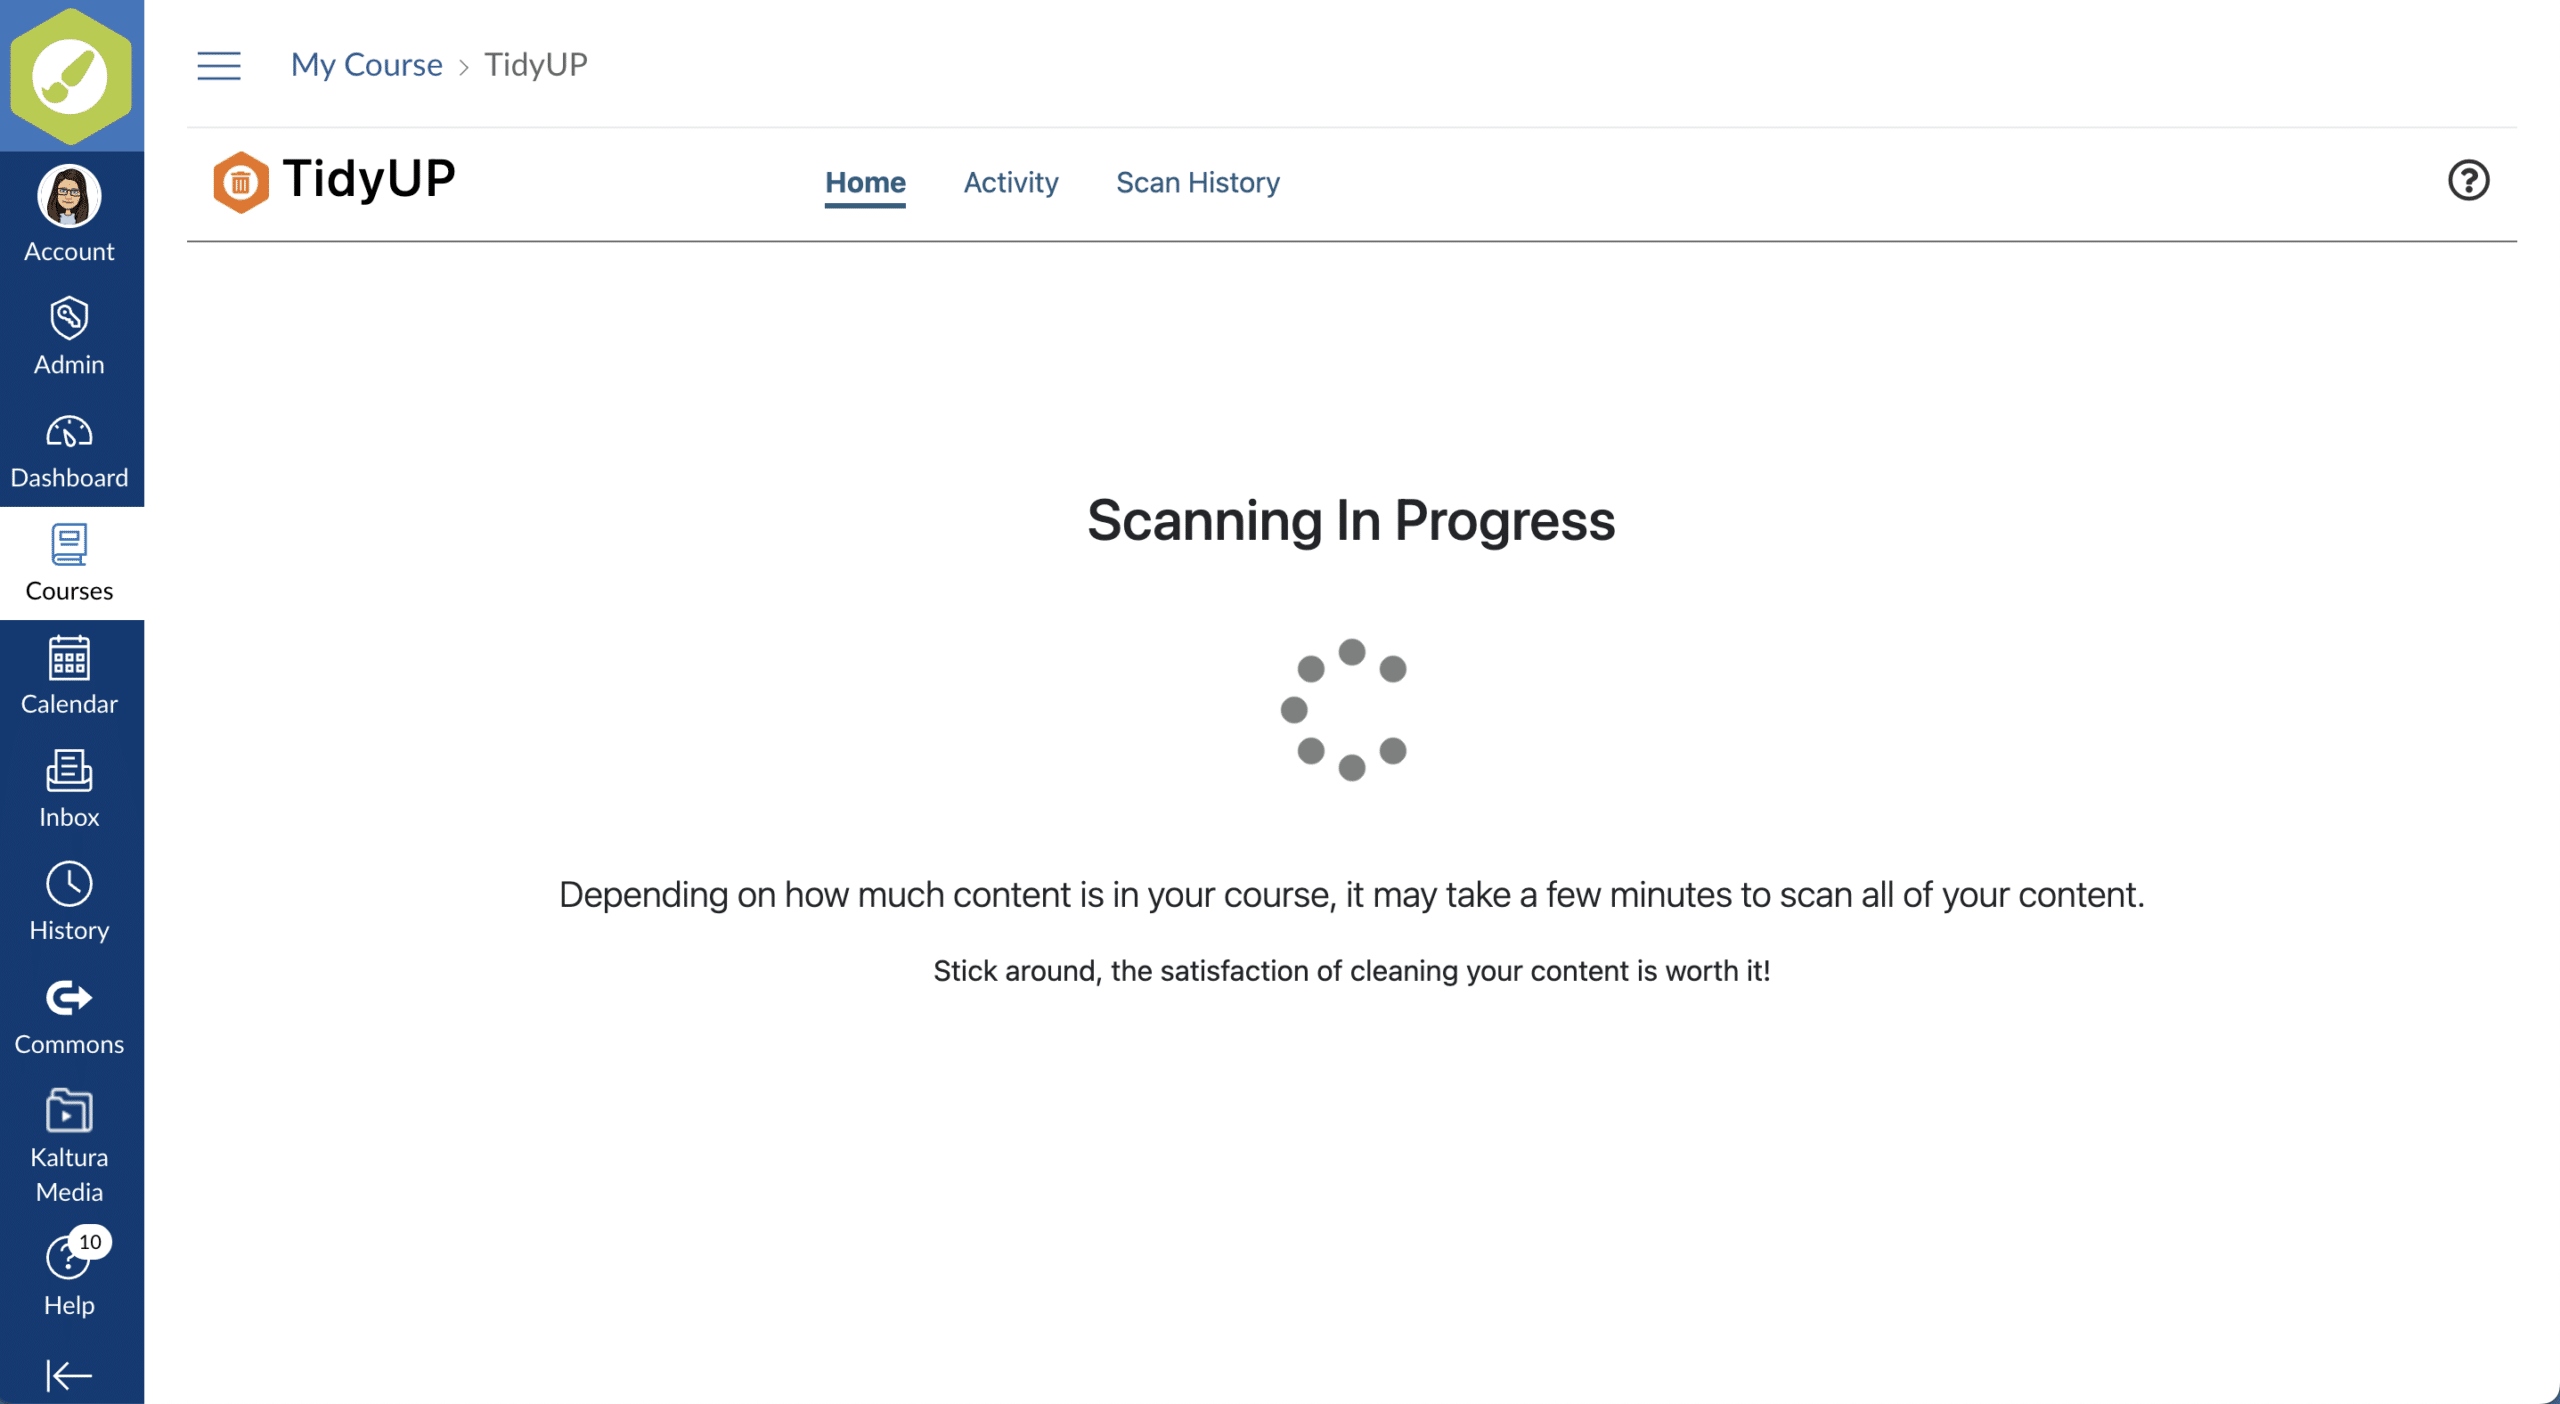Open Commons from the sidebar
This screenshot has width=2560, height=1404.
pos(69,998)
